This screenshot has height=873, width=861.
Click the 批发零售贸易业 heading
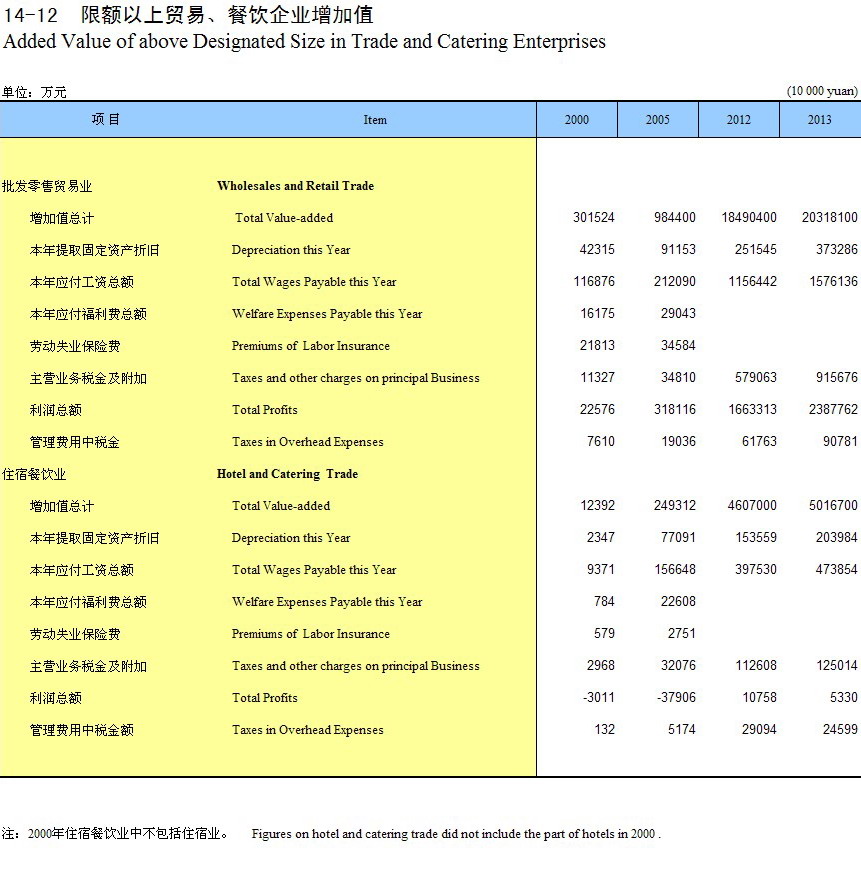coord(47,186)
